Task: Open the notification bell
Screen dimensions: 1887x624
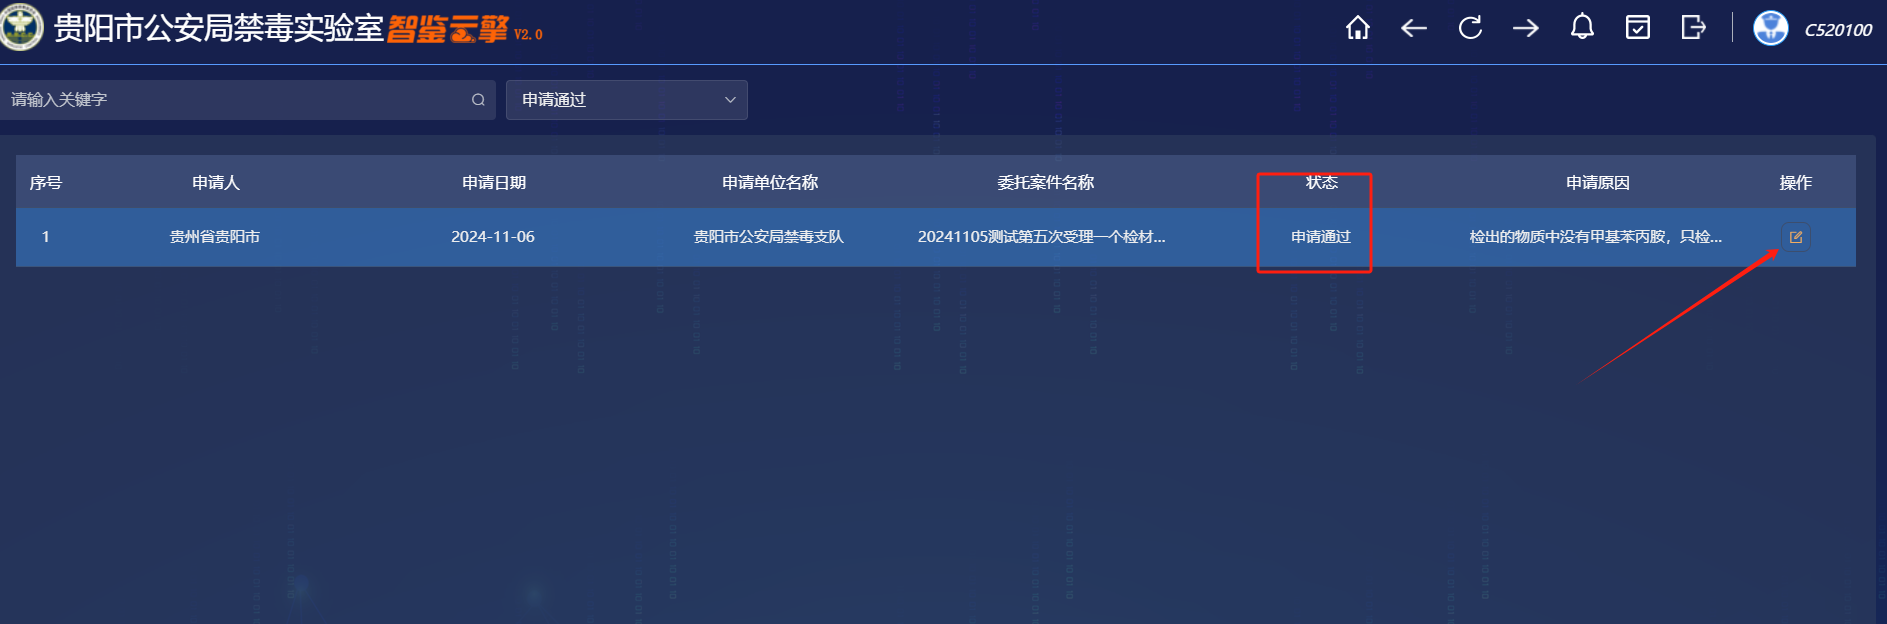Action: [x=1581, y=28]
